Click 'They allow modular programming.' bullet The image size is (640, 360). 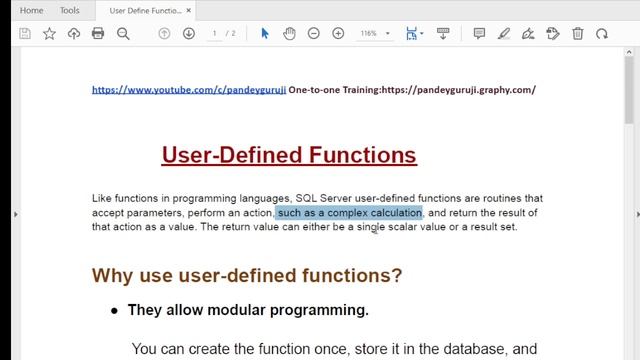click(248, 310)
